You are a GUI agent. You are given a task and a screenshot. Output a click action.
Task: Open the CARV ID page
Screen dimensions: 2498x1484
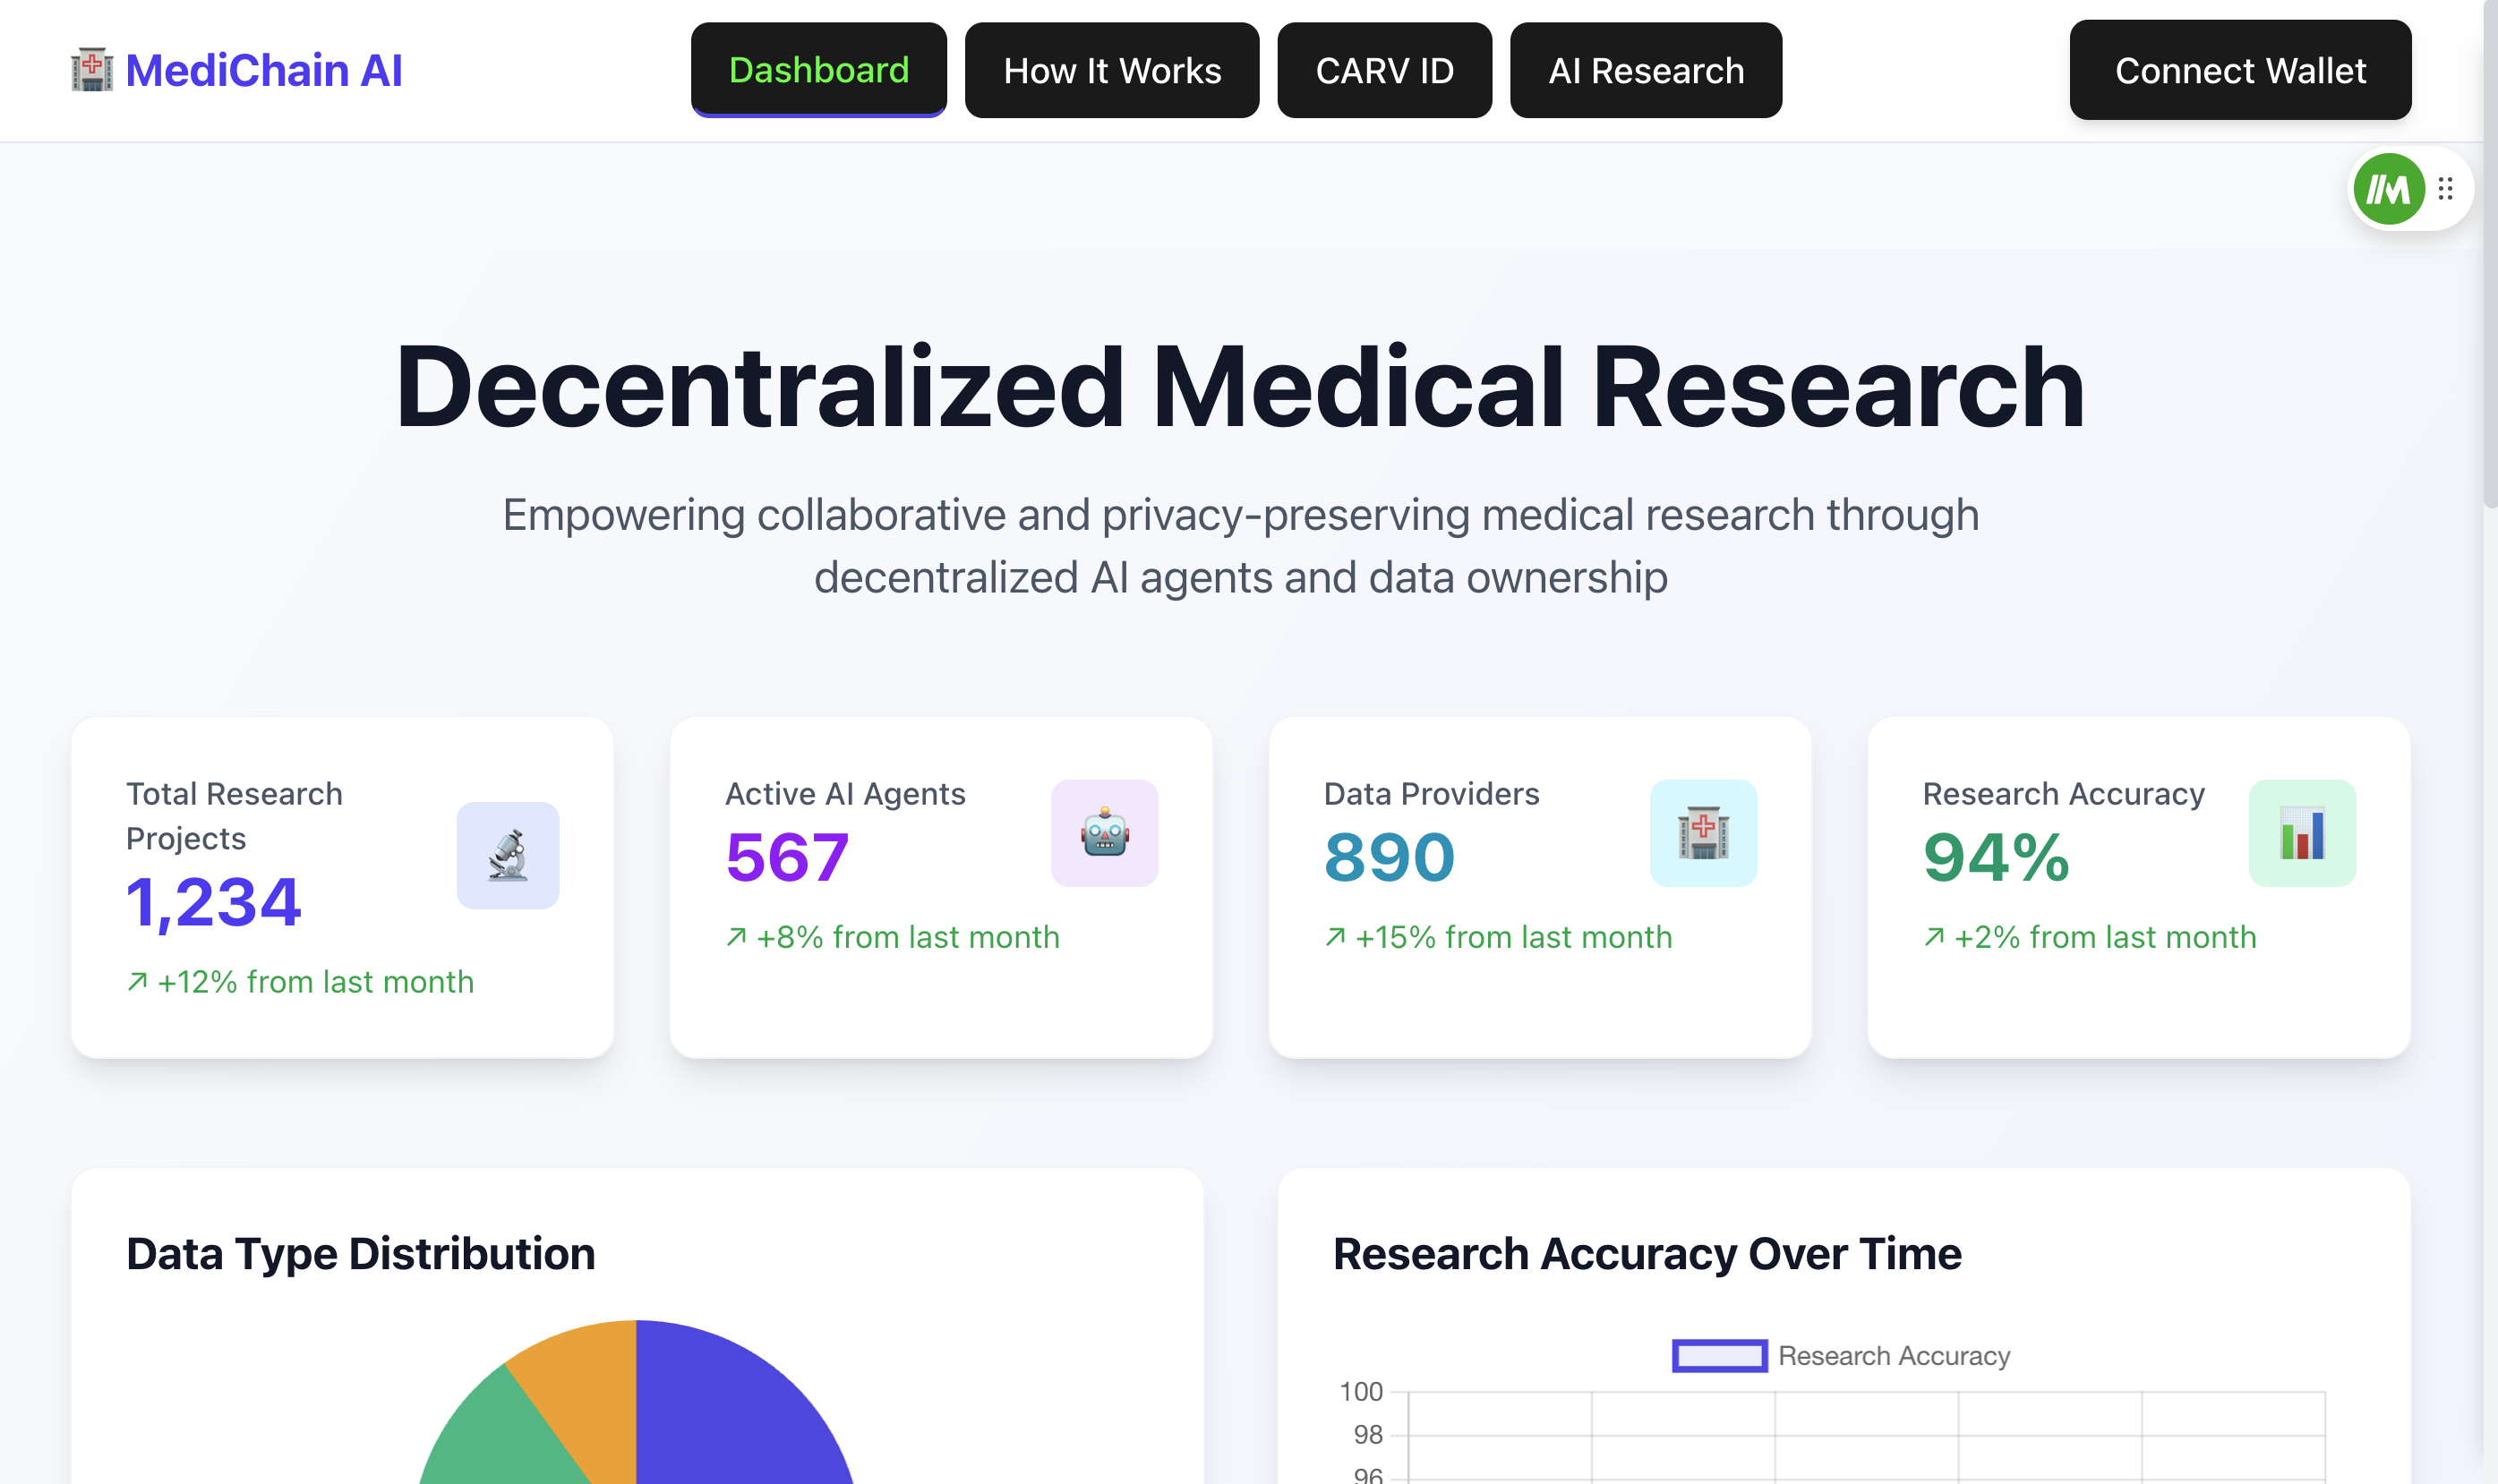click(x=1384, y=70)
